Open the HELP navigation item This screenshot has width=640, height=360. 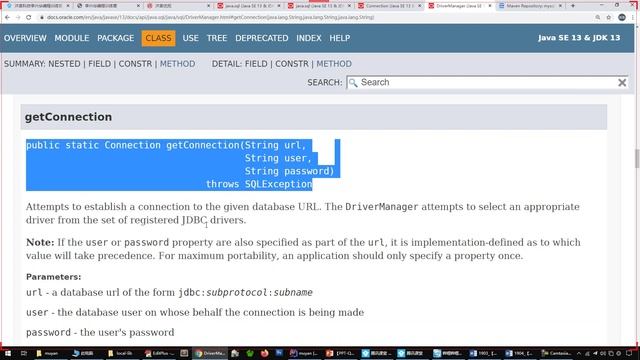click(x=340, y=38)
